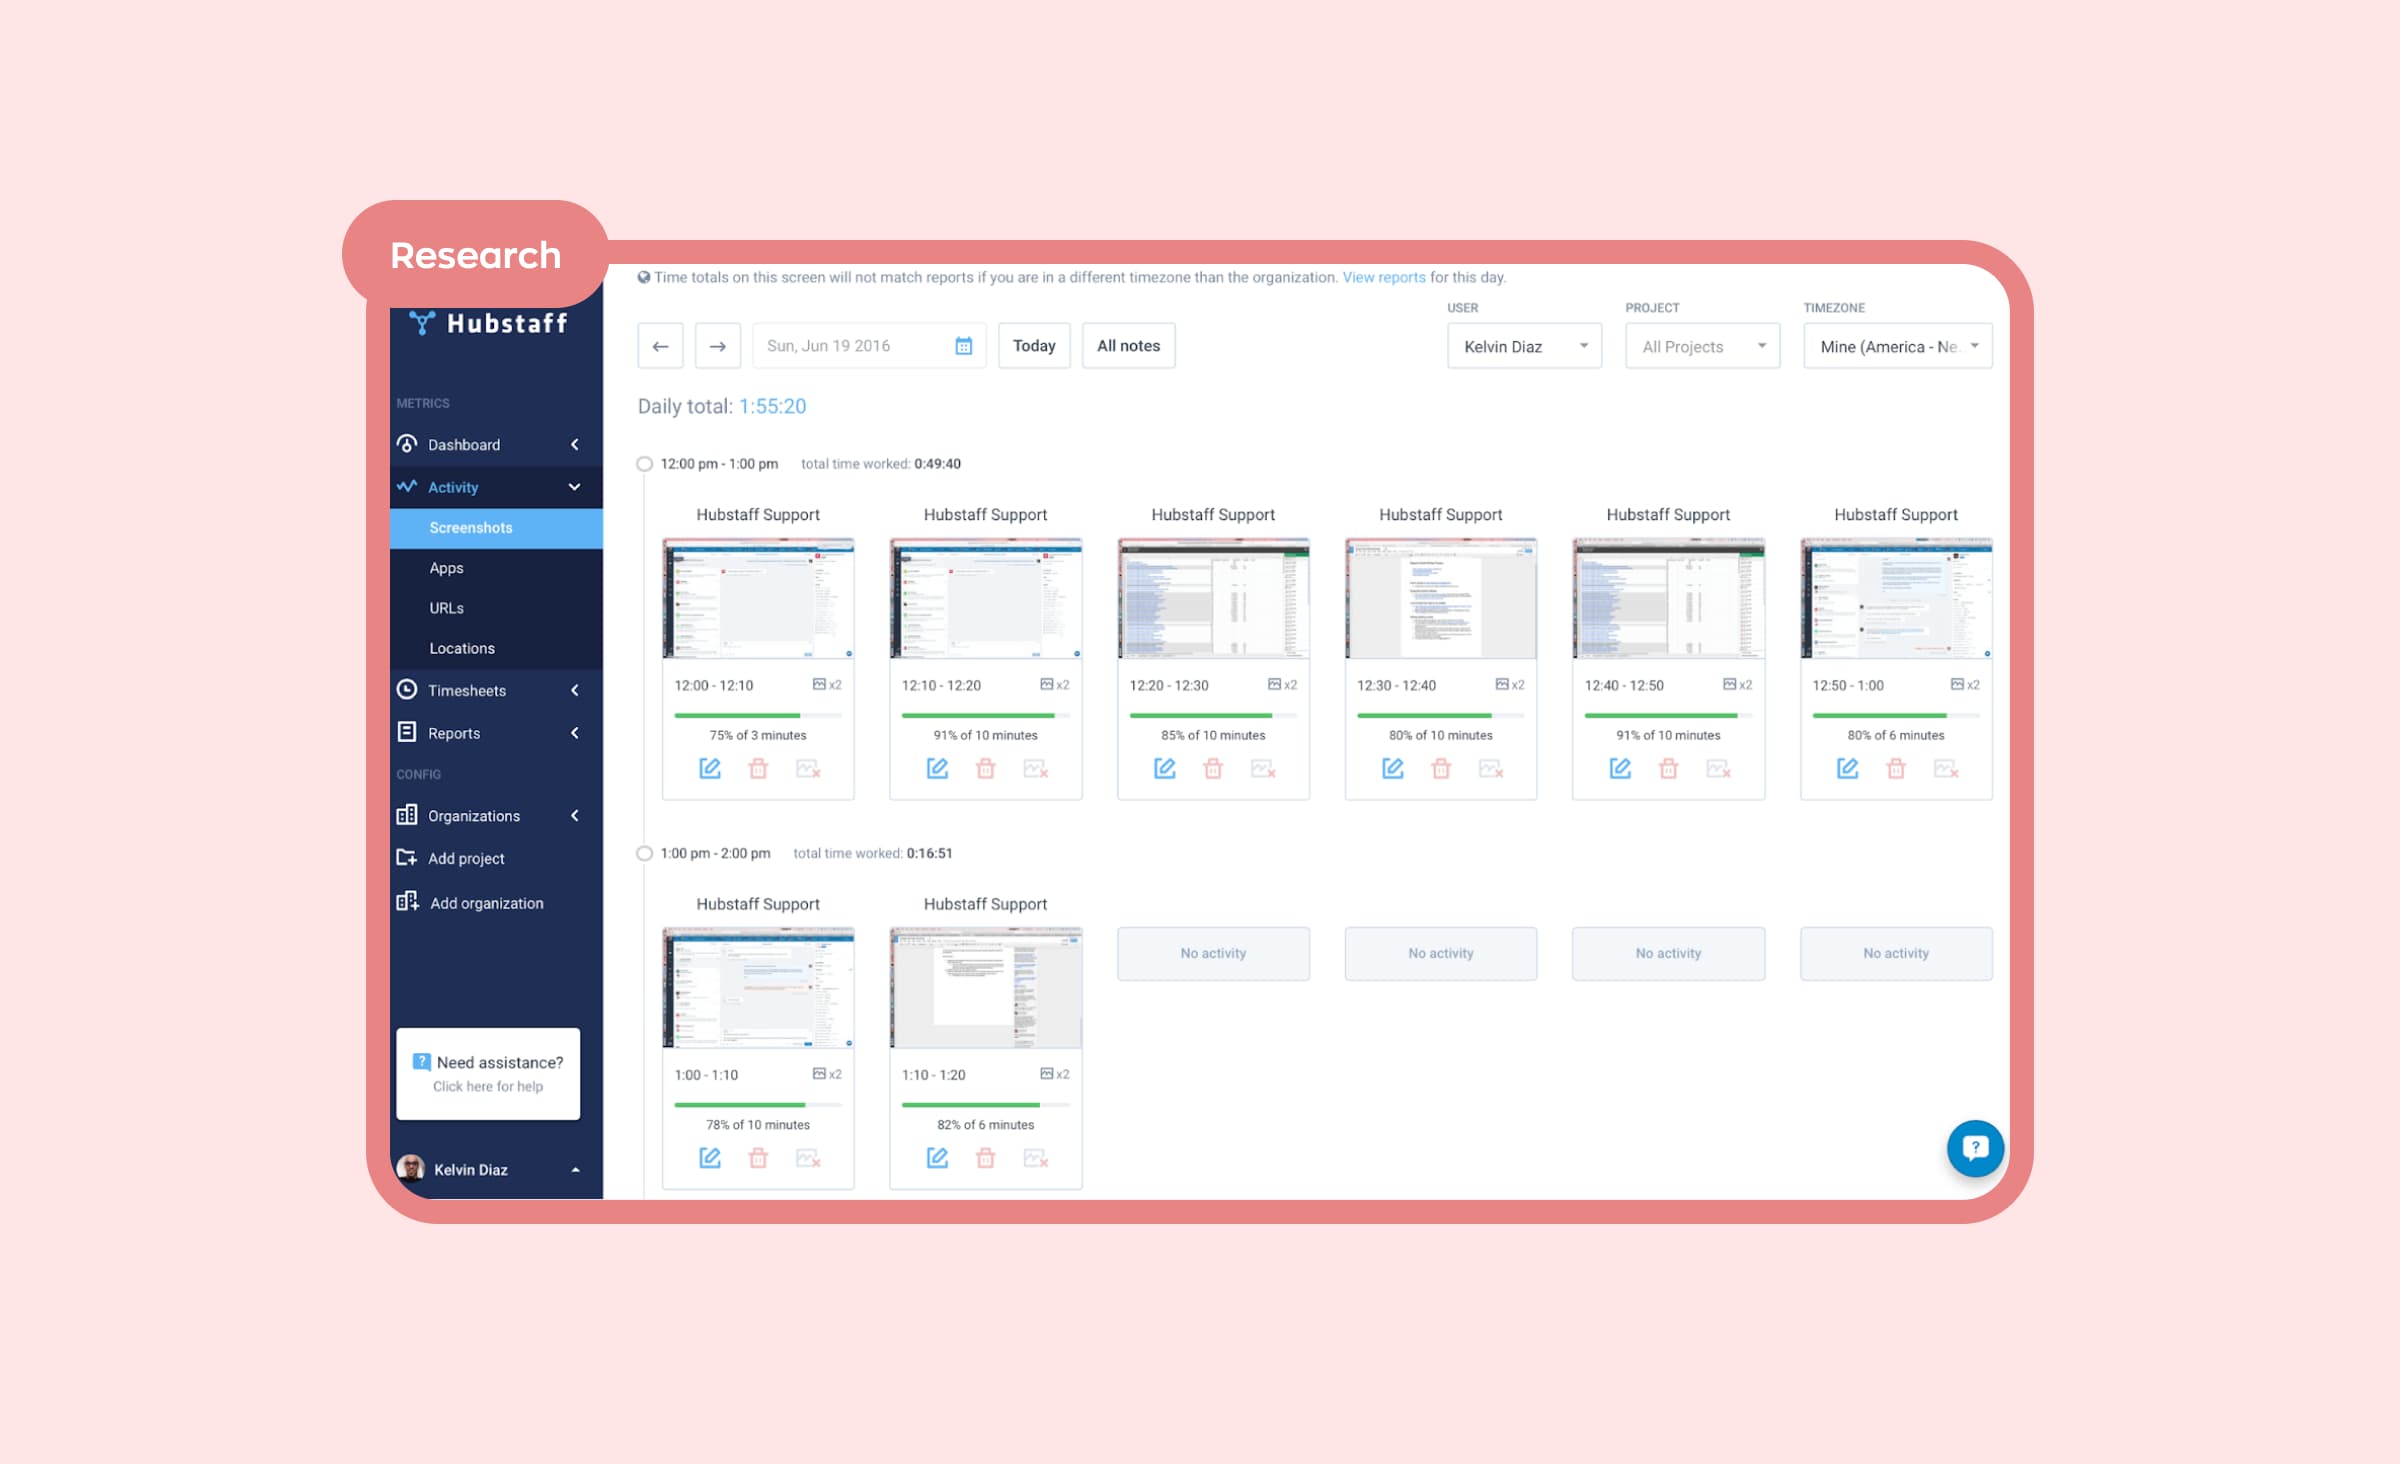This screenshot has height=1464, width=2400.
Task: Remove screenshot image for 12:10 - 12:20
Action: 1036,768
